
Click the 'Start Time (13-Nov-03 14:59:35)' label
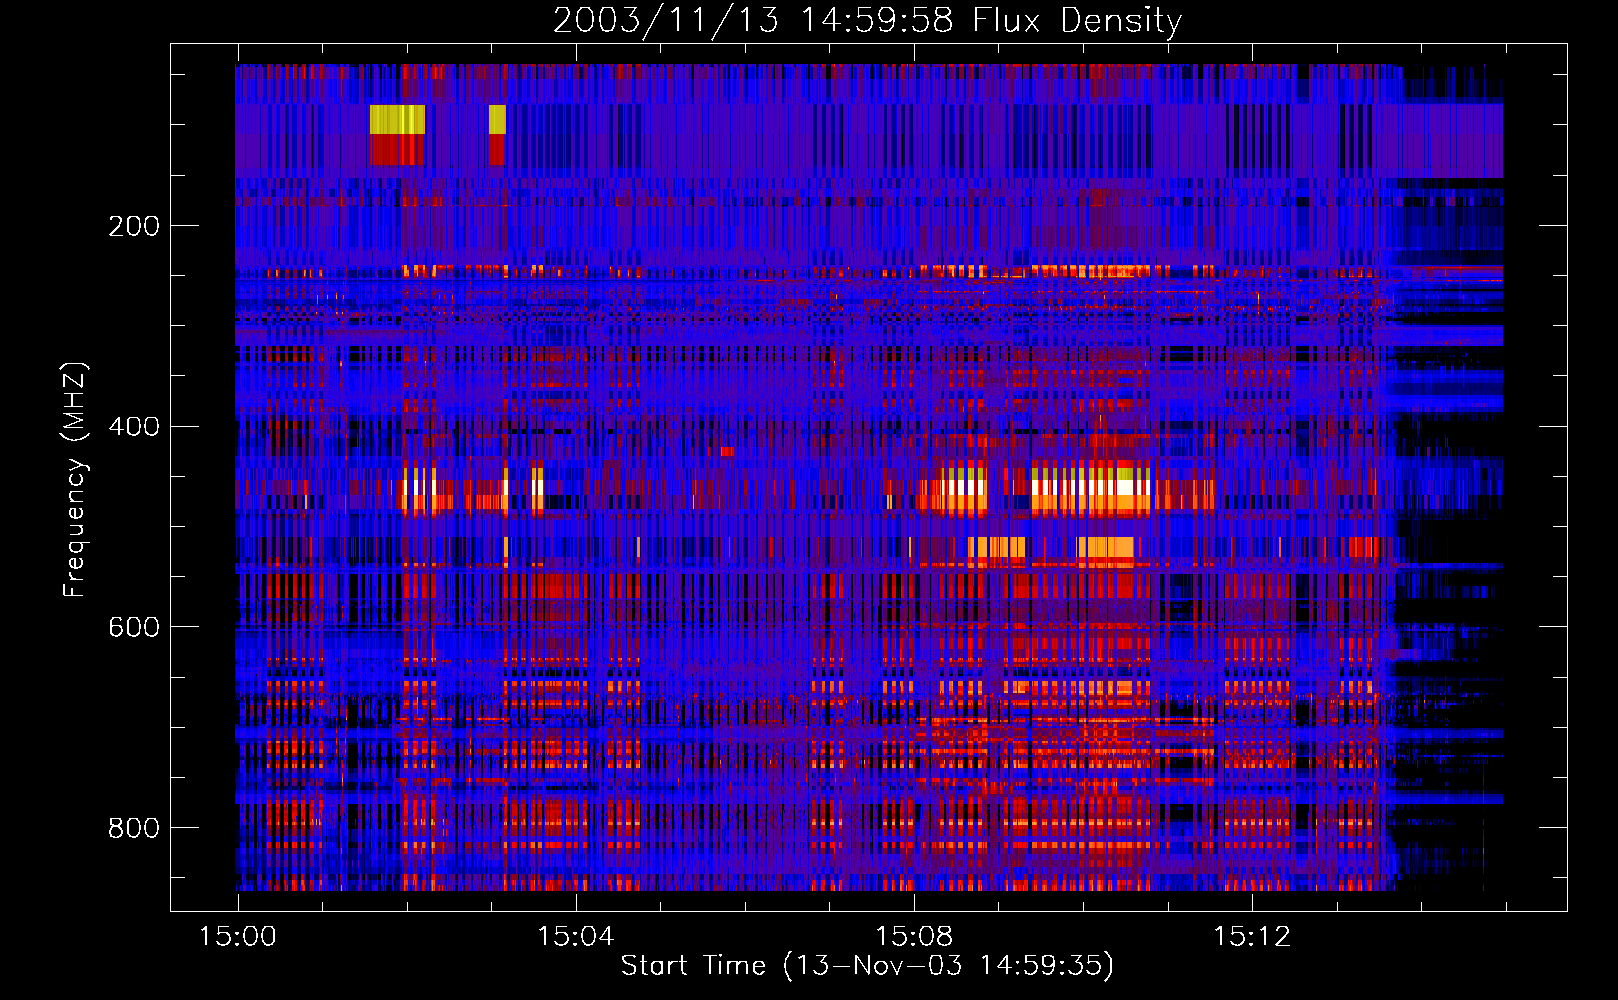click(867, 966)
